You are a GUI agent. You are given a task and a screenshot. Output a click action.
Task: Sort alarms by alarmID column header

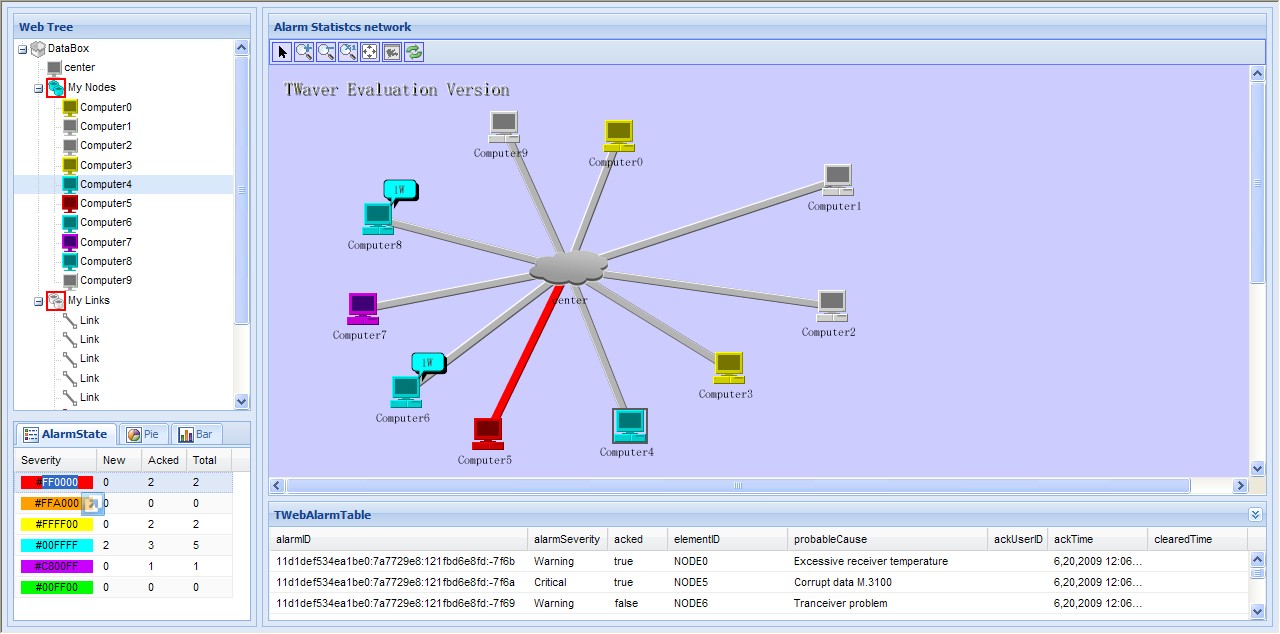click(398, 540)
